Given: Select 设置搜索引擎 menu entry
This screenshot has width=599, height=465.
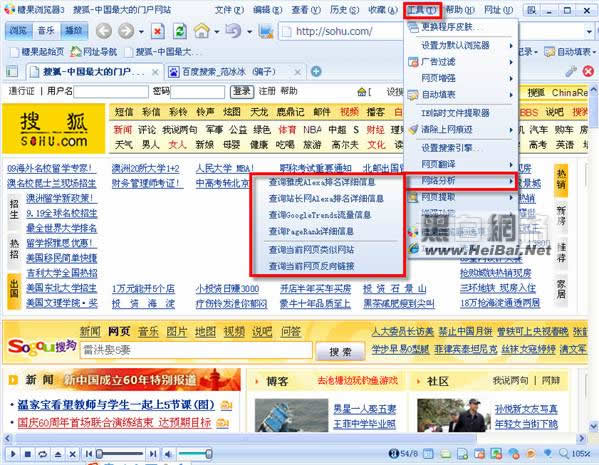Looking at the screenshot, I should click(461, 148).
